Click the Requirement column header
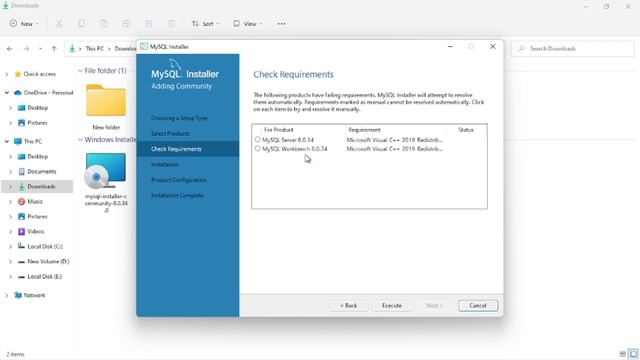The image size is (640, 360). click(x=364, y=130)
